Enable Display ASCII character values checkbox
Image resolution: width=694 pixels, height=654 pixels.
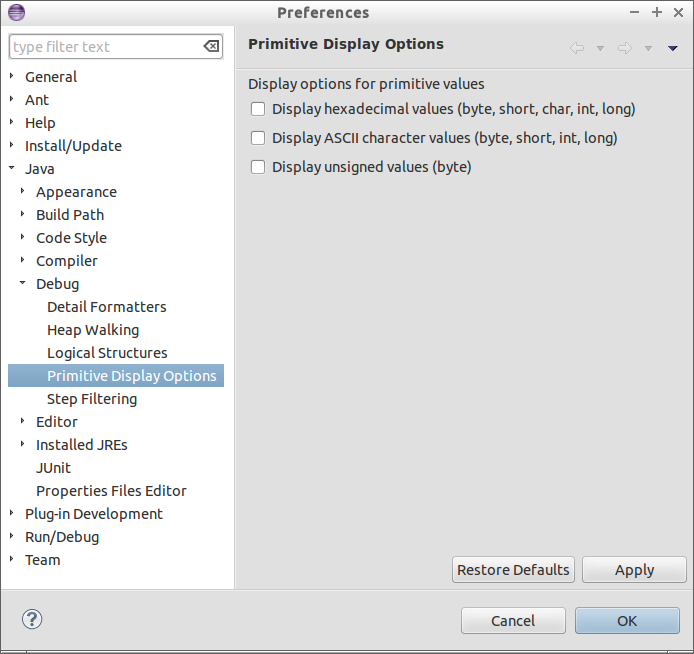tap(258, 138)
